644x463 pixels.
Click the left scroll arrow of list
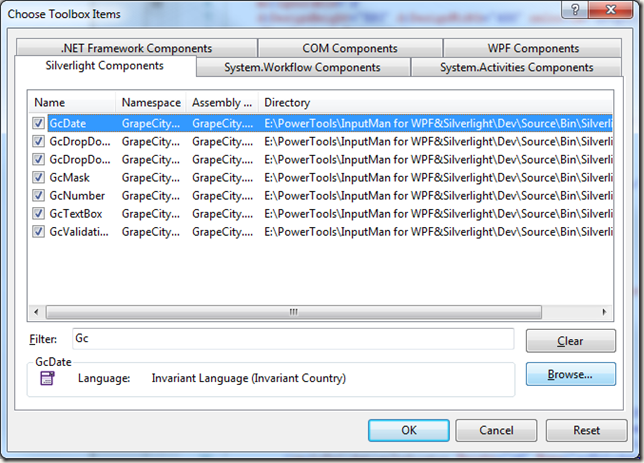click(x=37, y=312)
